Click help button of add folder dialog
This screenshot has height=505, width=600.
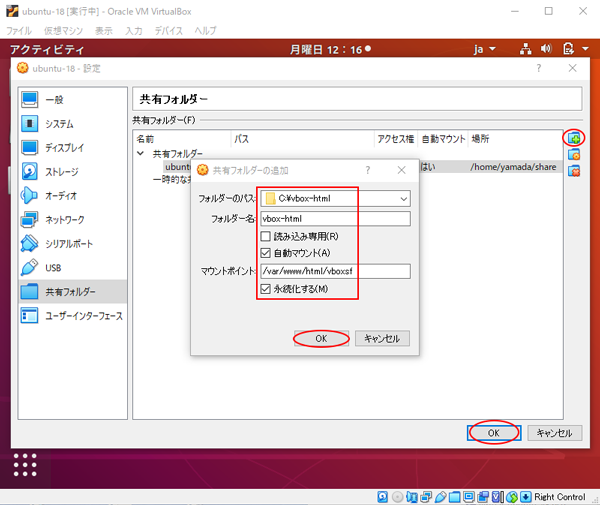(x=368, y=170)
